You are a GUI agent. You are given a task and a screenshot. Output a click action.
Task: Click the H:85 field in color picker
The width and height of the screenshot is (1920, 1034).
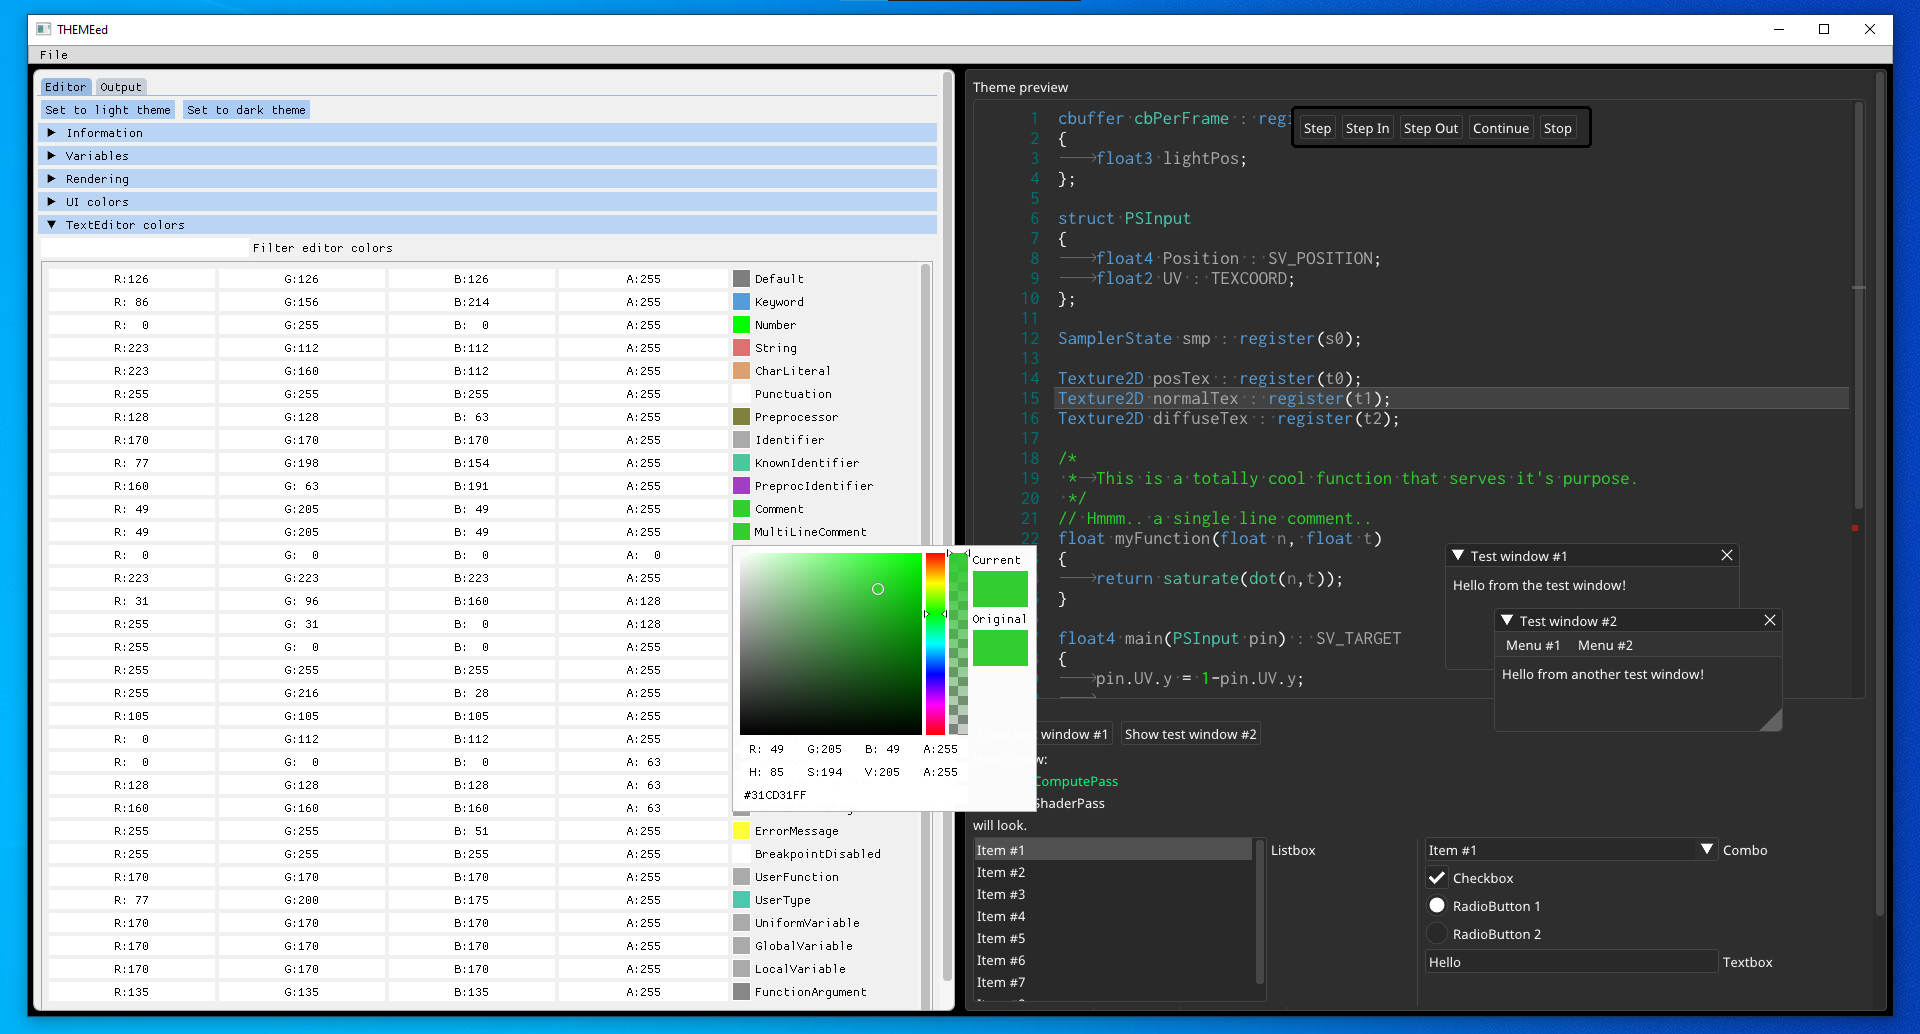[767, 772]
